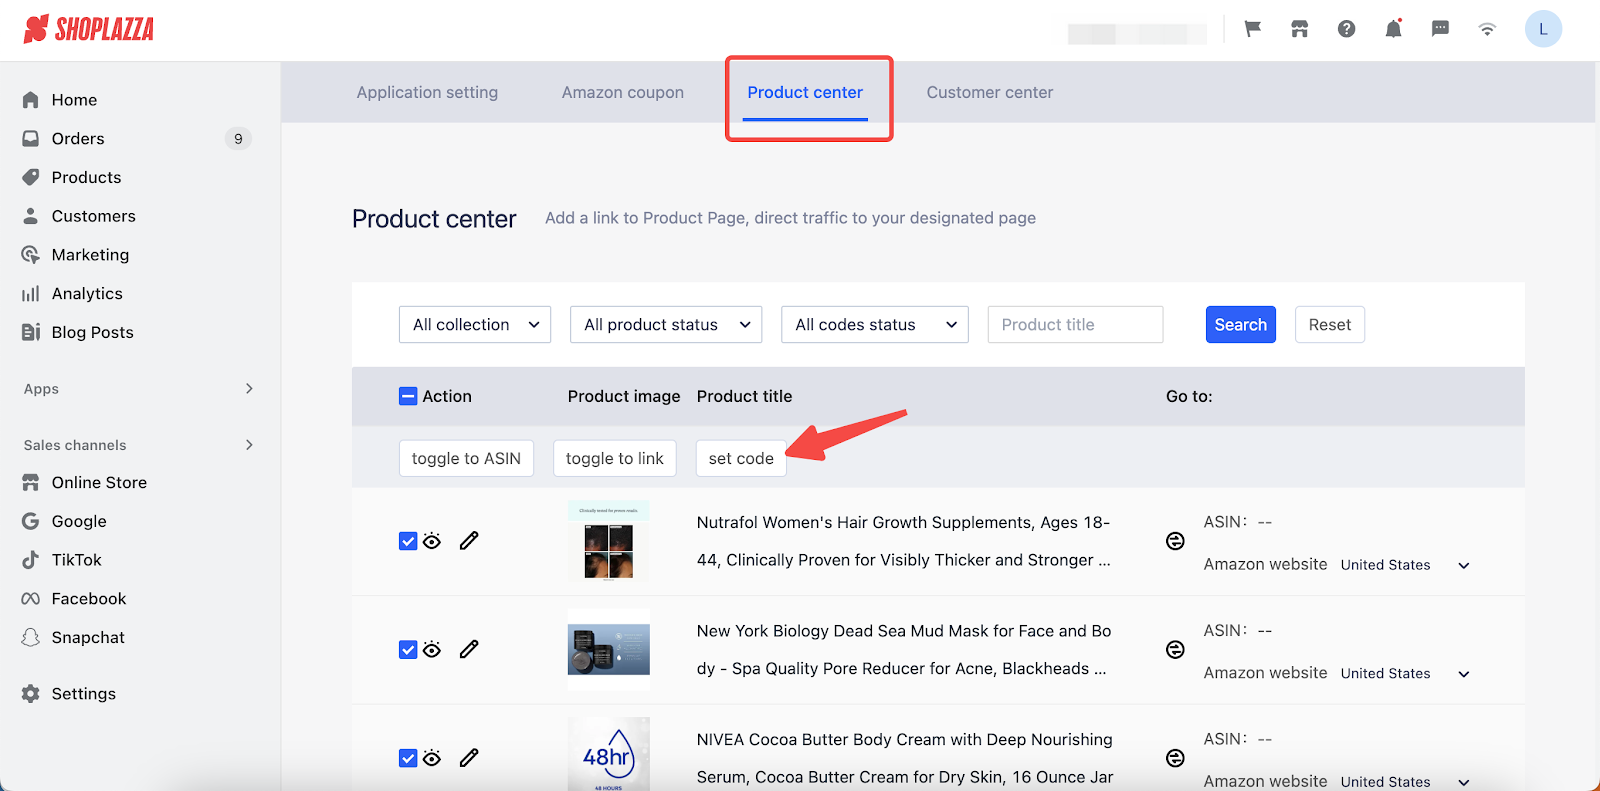The image size is (1600, 791).
Task: Edit the Dead Sea Mud Mask pencil icon
Action: pyautogui.click(x=469, y=649)
